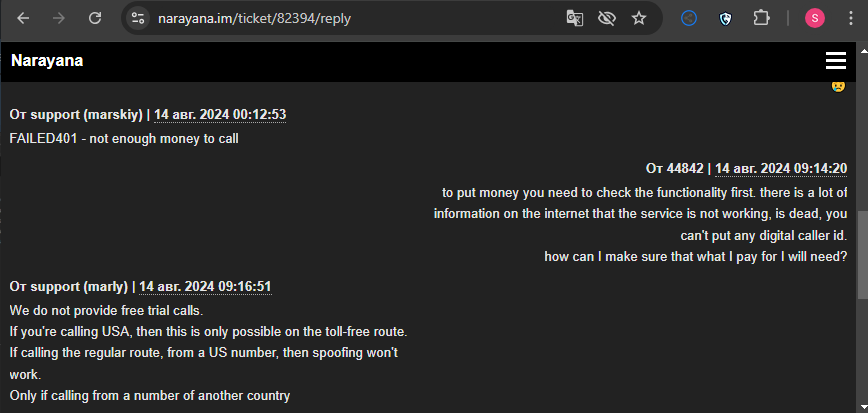Click the 14 авг. 2024 09:16:51 timestamp
Screen dimensions: 868x413
point(205,287)
